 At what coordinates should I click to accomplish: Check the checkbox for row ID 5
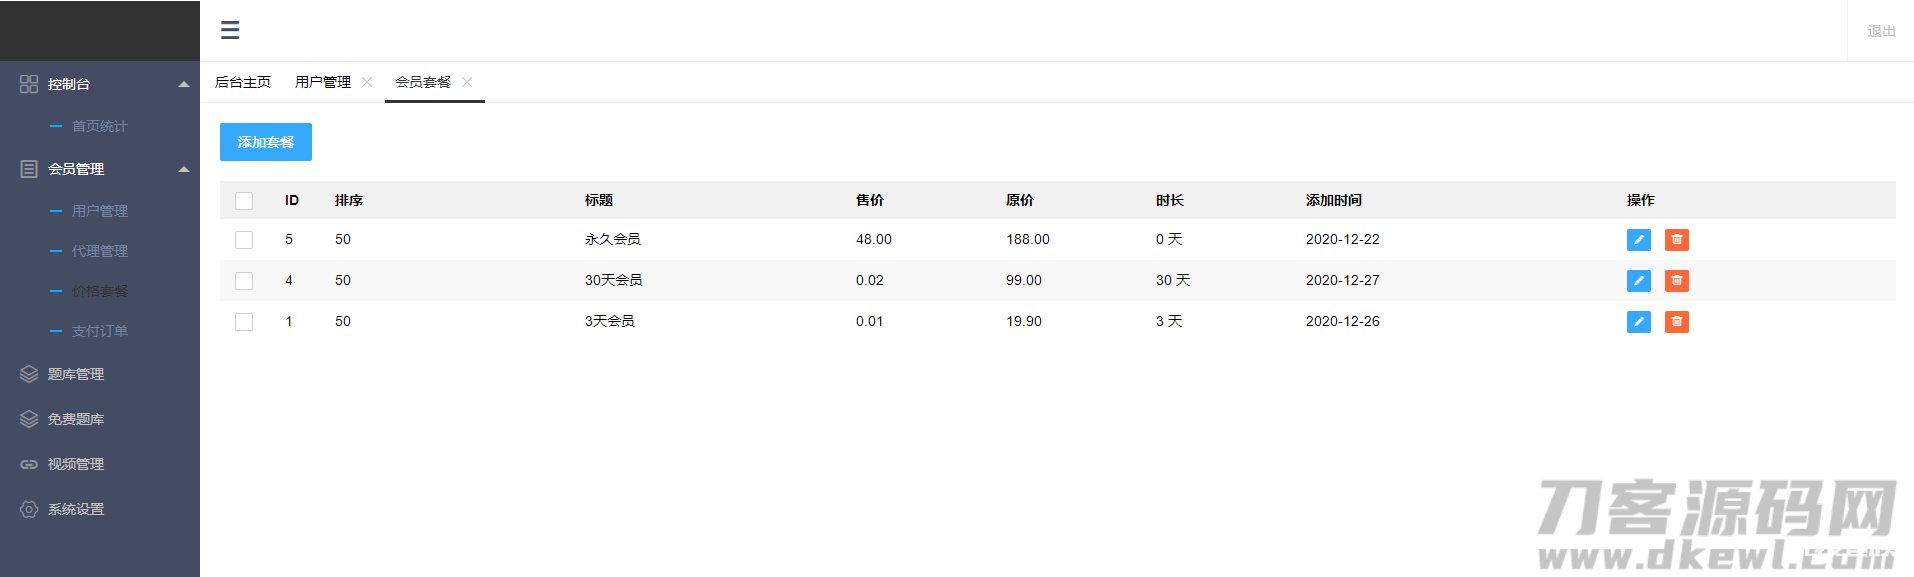click(x=244, y=240)
